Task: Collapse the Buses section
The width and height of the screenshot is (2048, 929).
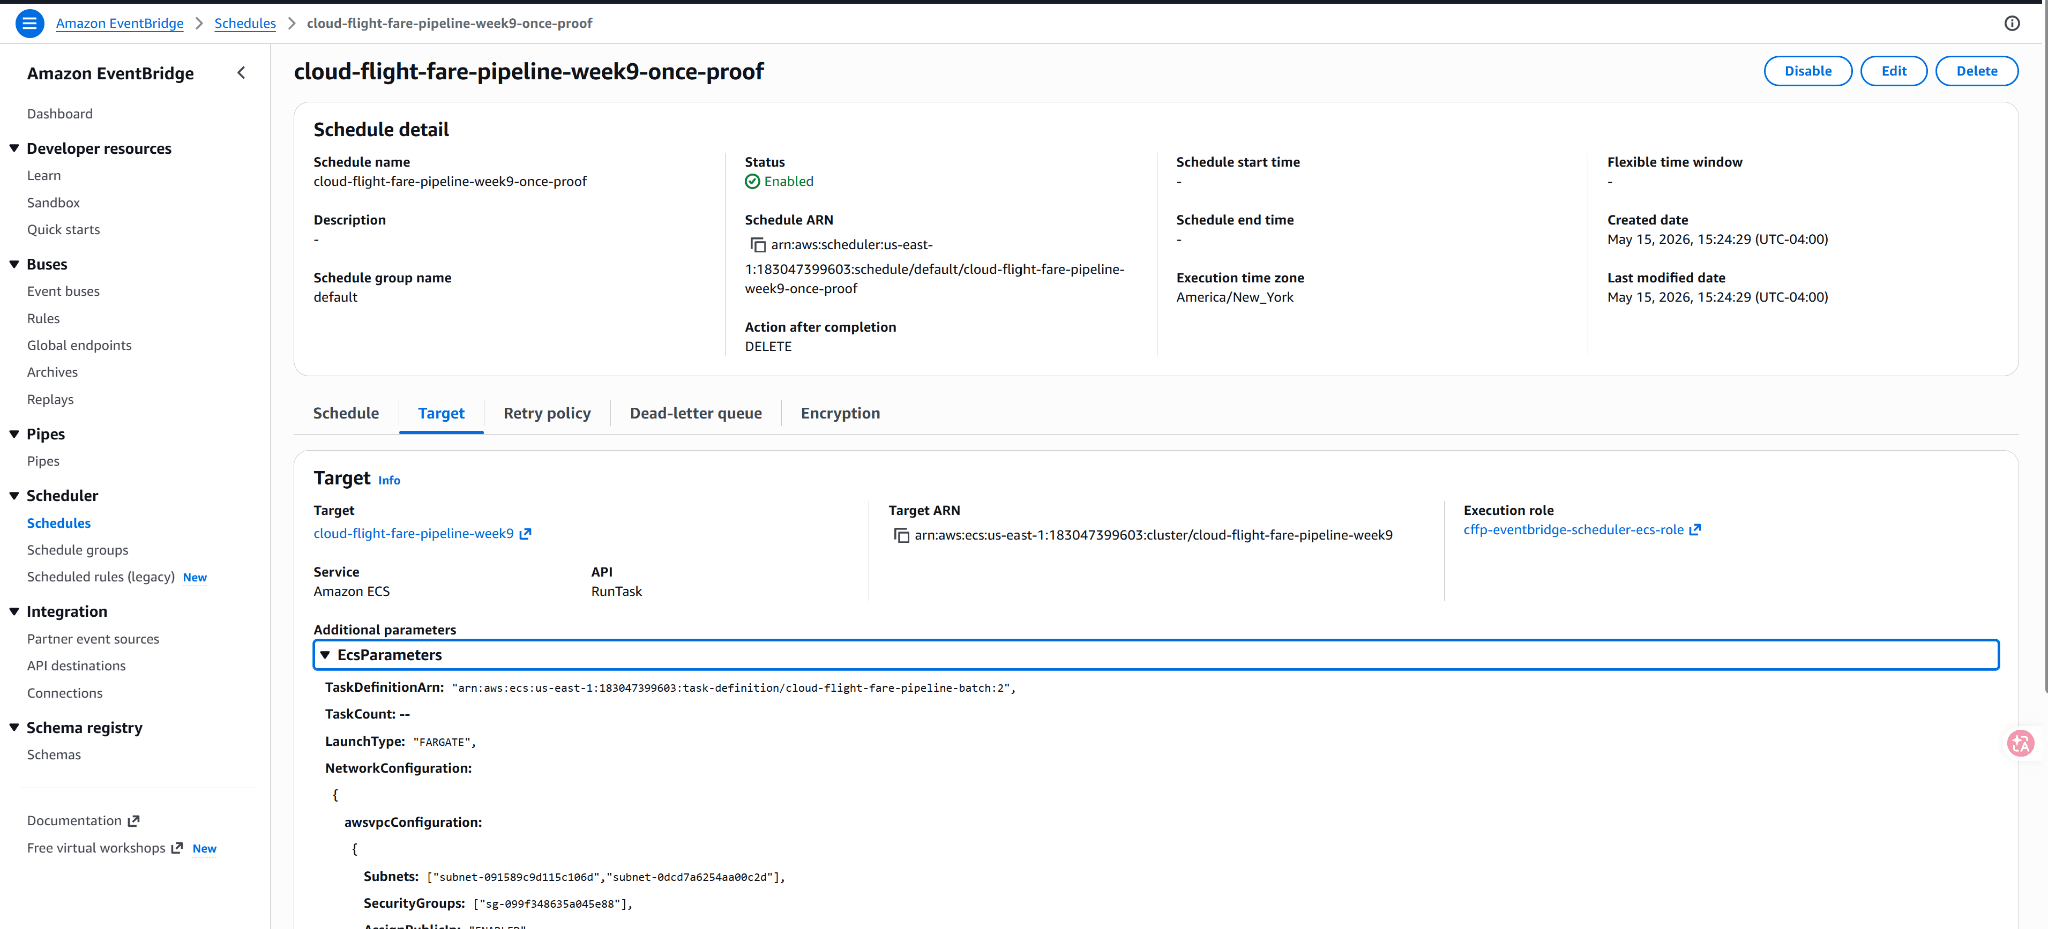Action: 14,264
